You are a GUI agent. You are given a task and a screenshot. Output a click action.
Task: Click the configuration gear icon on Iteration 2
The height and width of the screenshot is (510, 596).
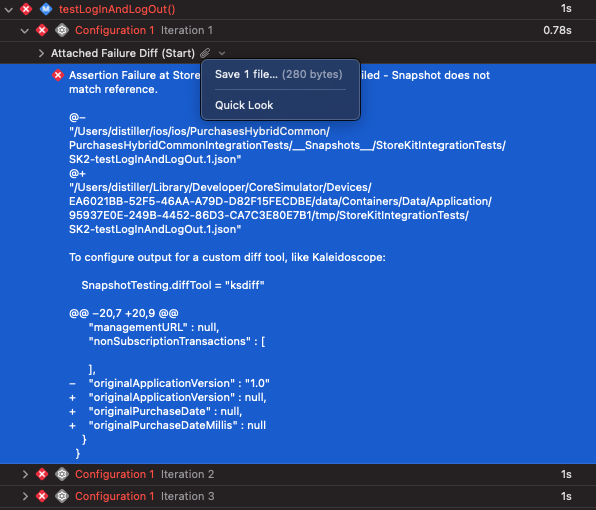pos(62,474)
